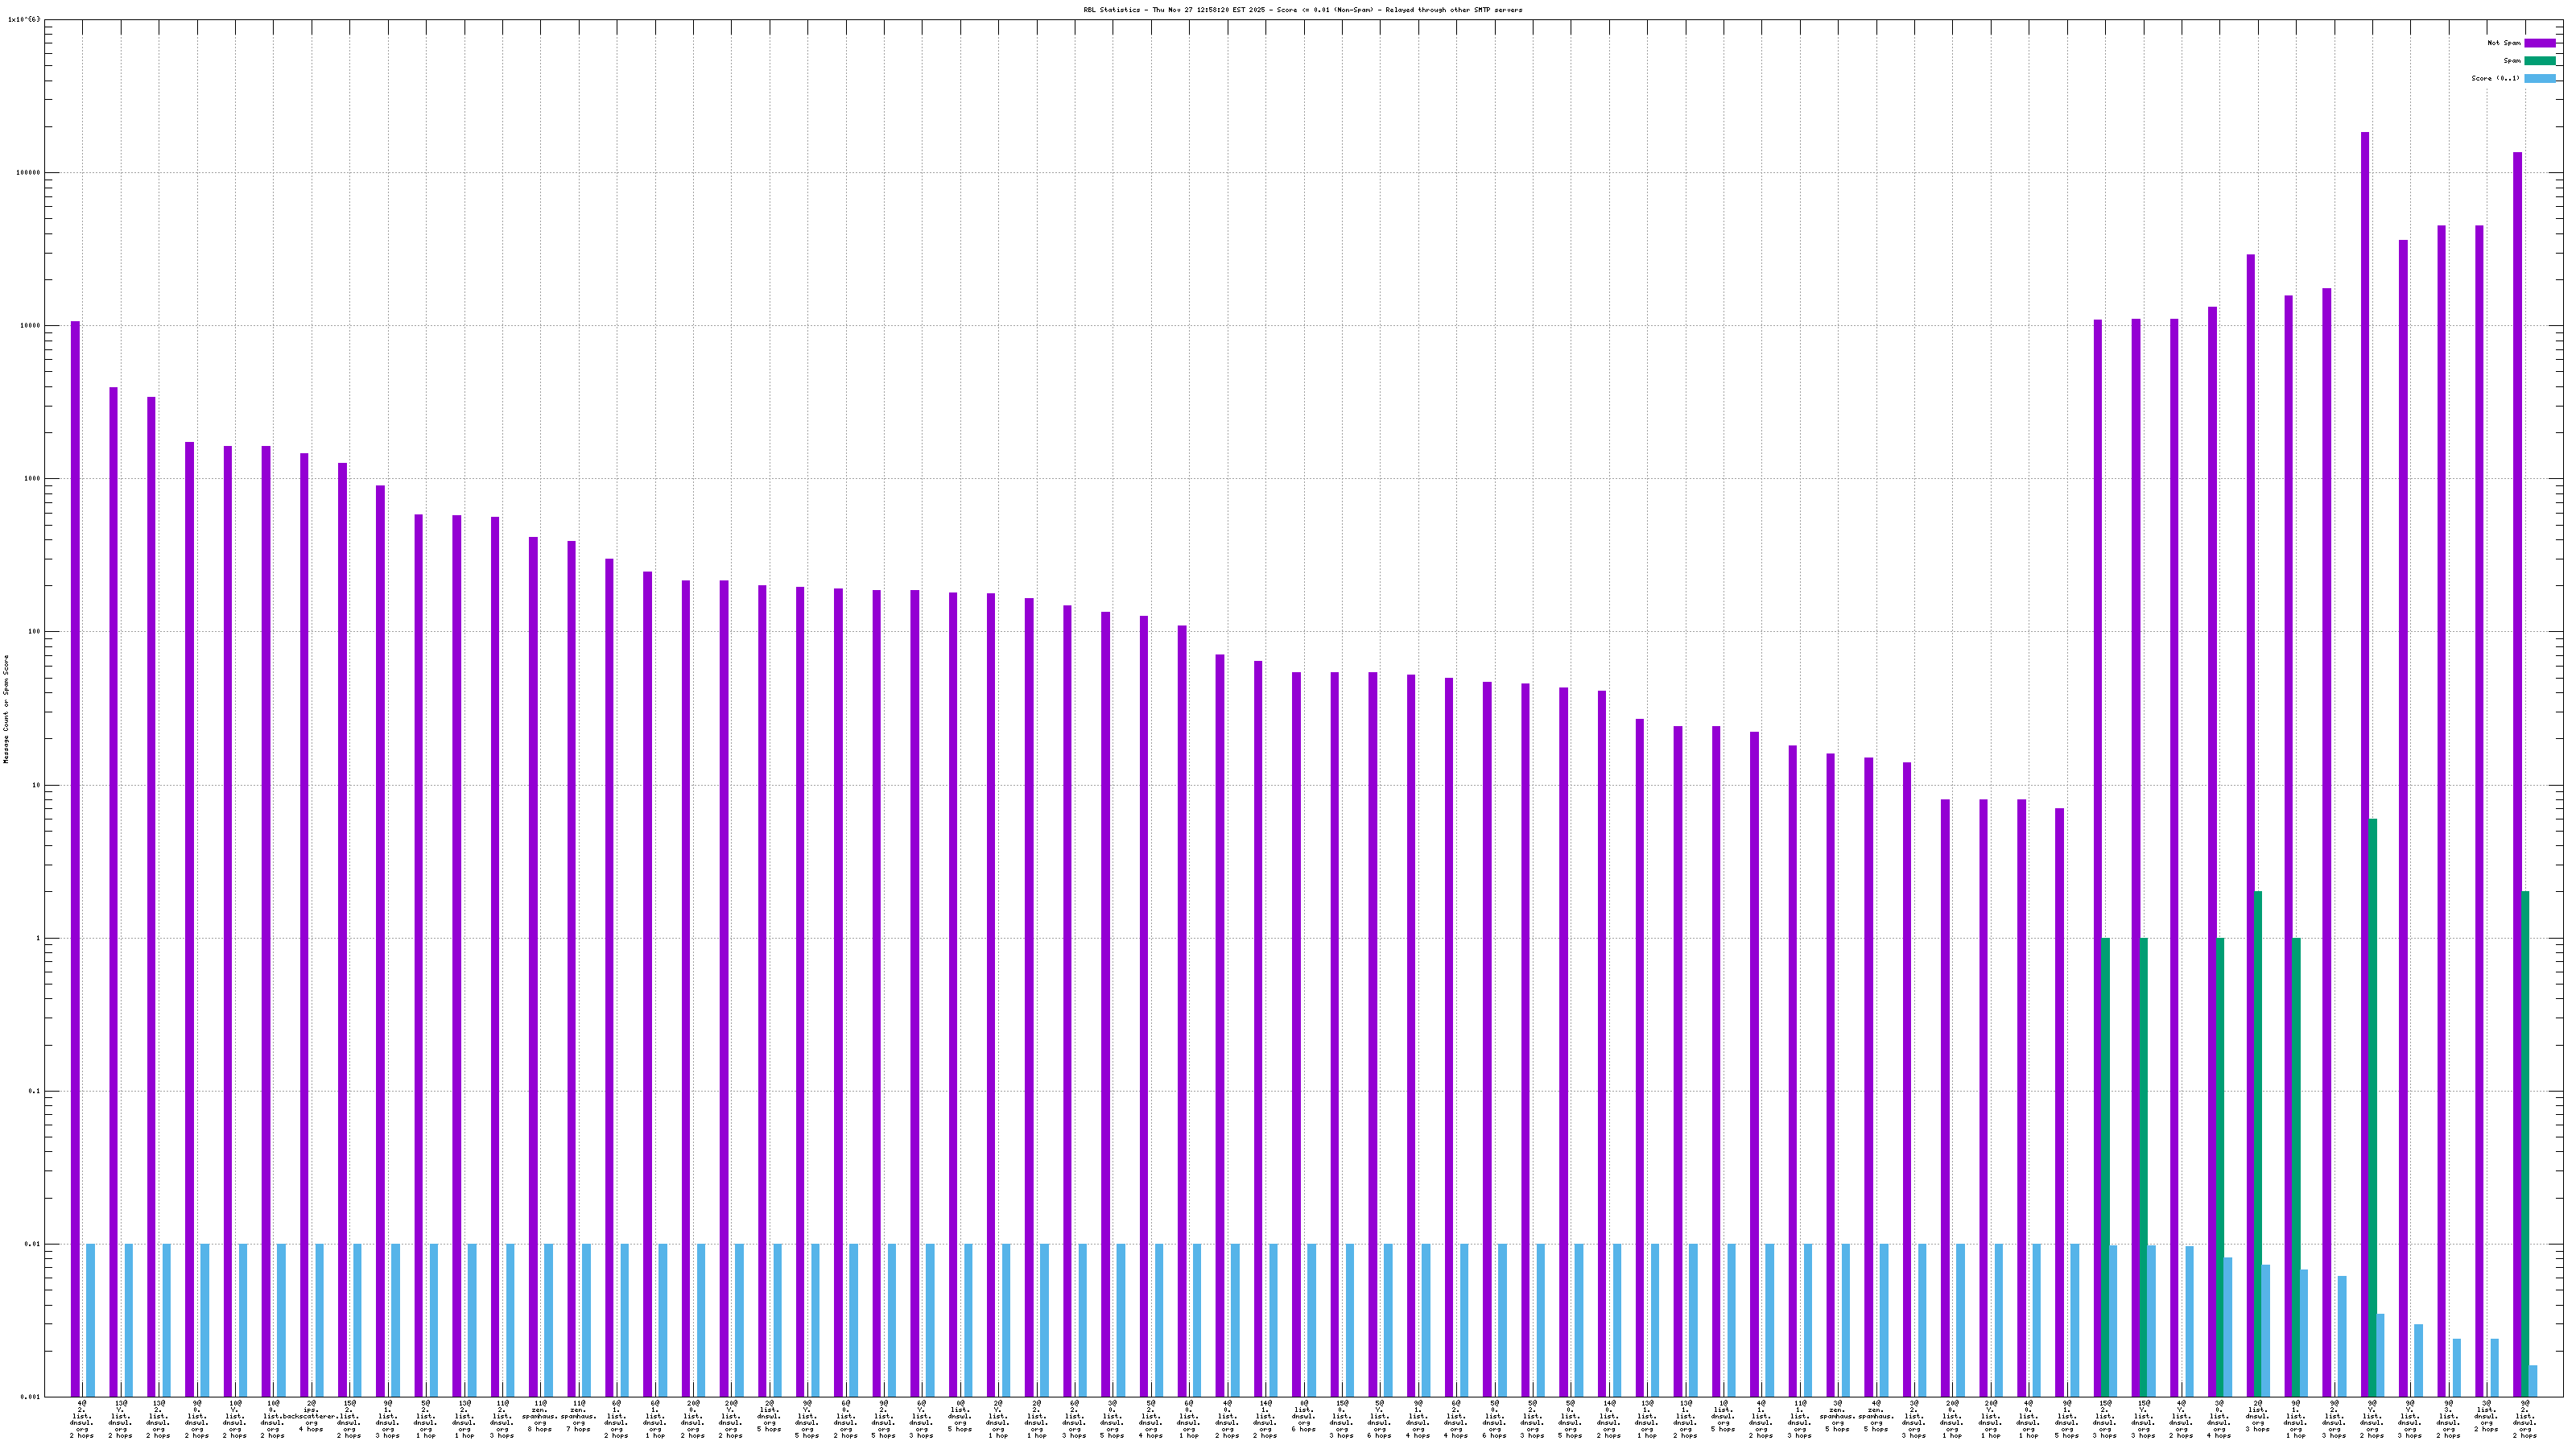Click the RBL Statistics chart title
The image size is (2576, 1449).
pyautogui.click(x=1302, y=10)
